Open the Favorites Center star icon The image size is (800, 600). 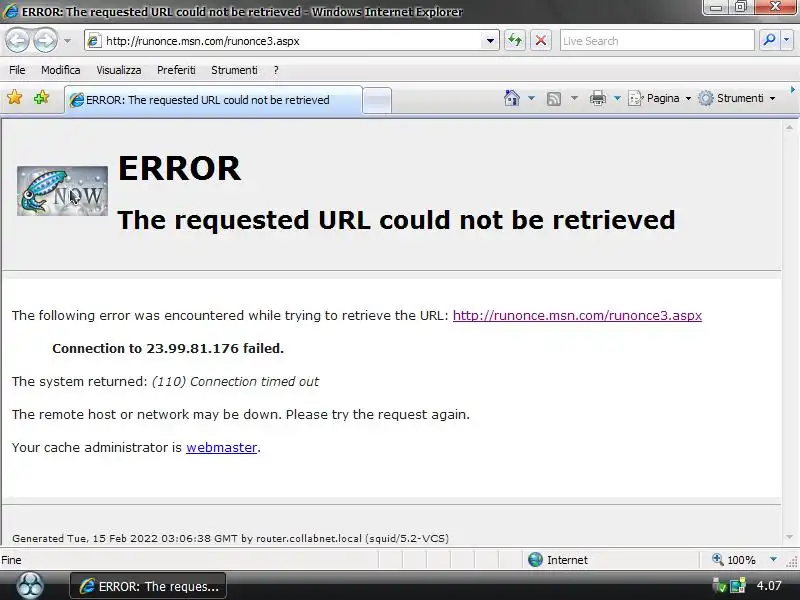pos(15,97)
